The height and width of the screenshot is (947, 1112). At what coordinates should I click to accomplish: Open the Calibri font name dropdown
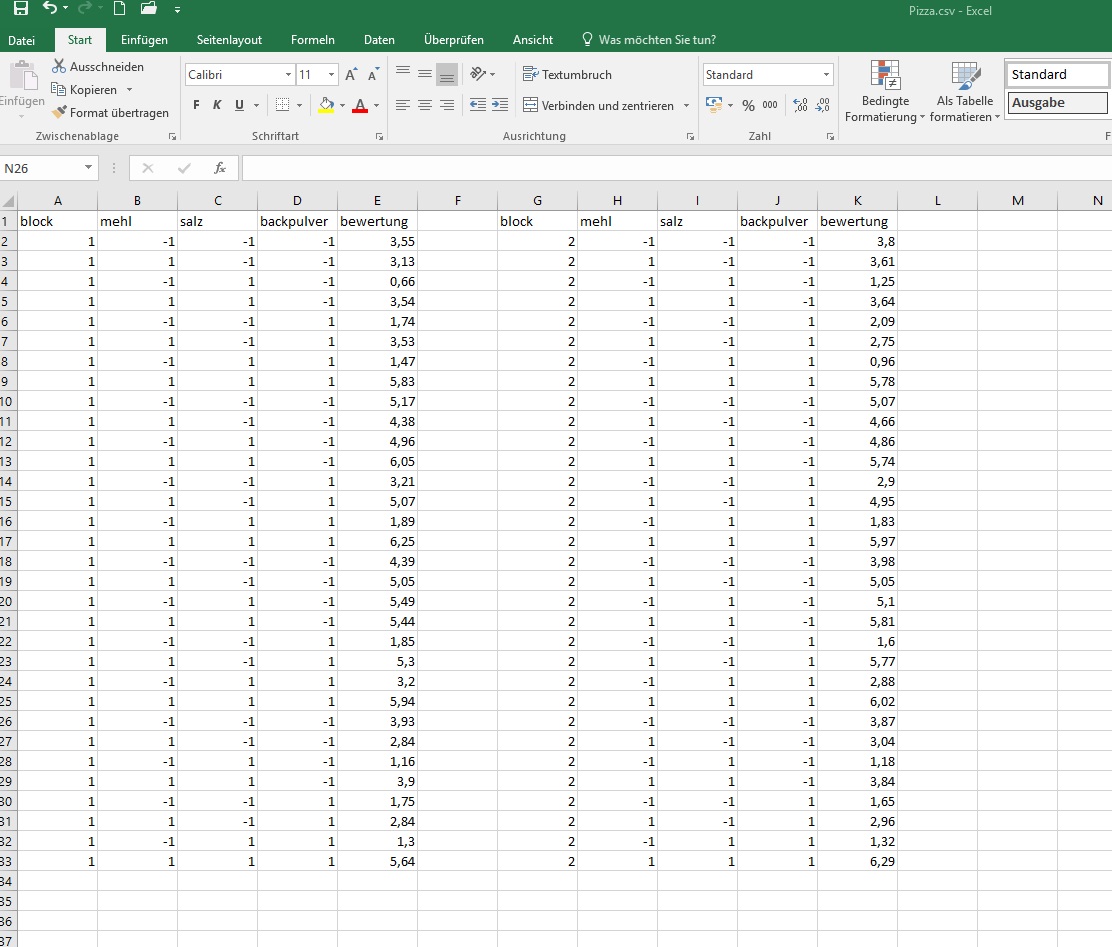point(288,75)
